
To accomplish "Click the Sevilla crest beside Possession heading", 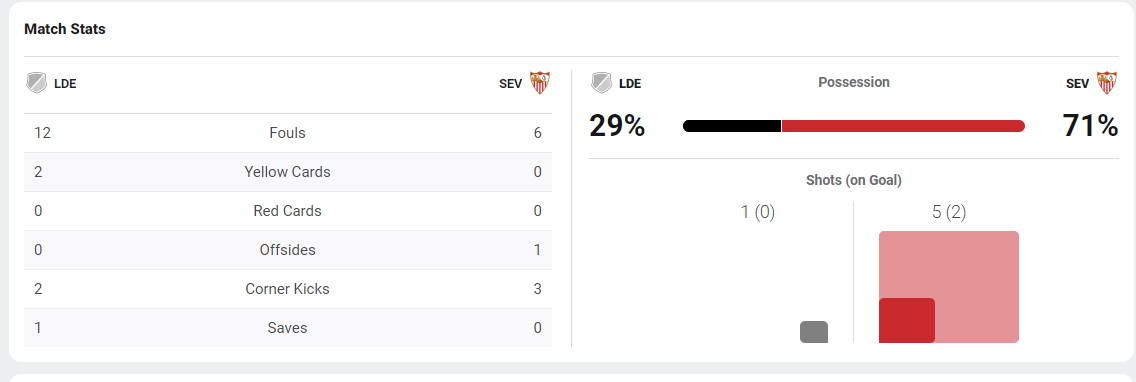I will coord(1106,83).
